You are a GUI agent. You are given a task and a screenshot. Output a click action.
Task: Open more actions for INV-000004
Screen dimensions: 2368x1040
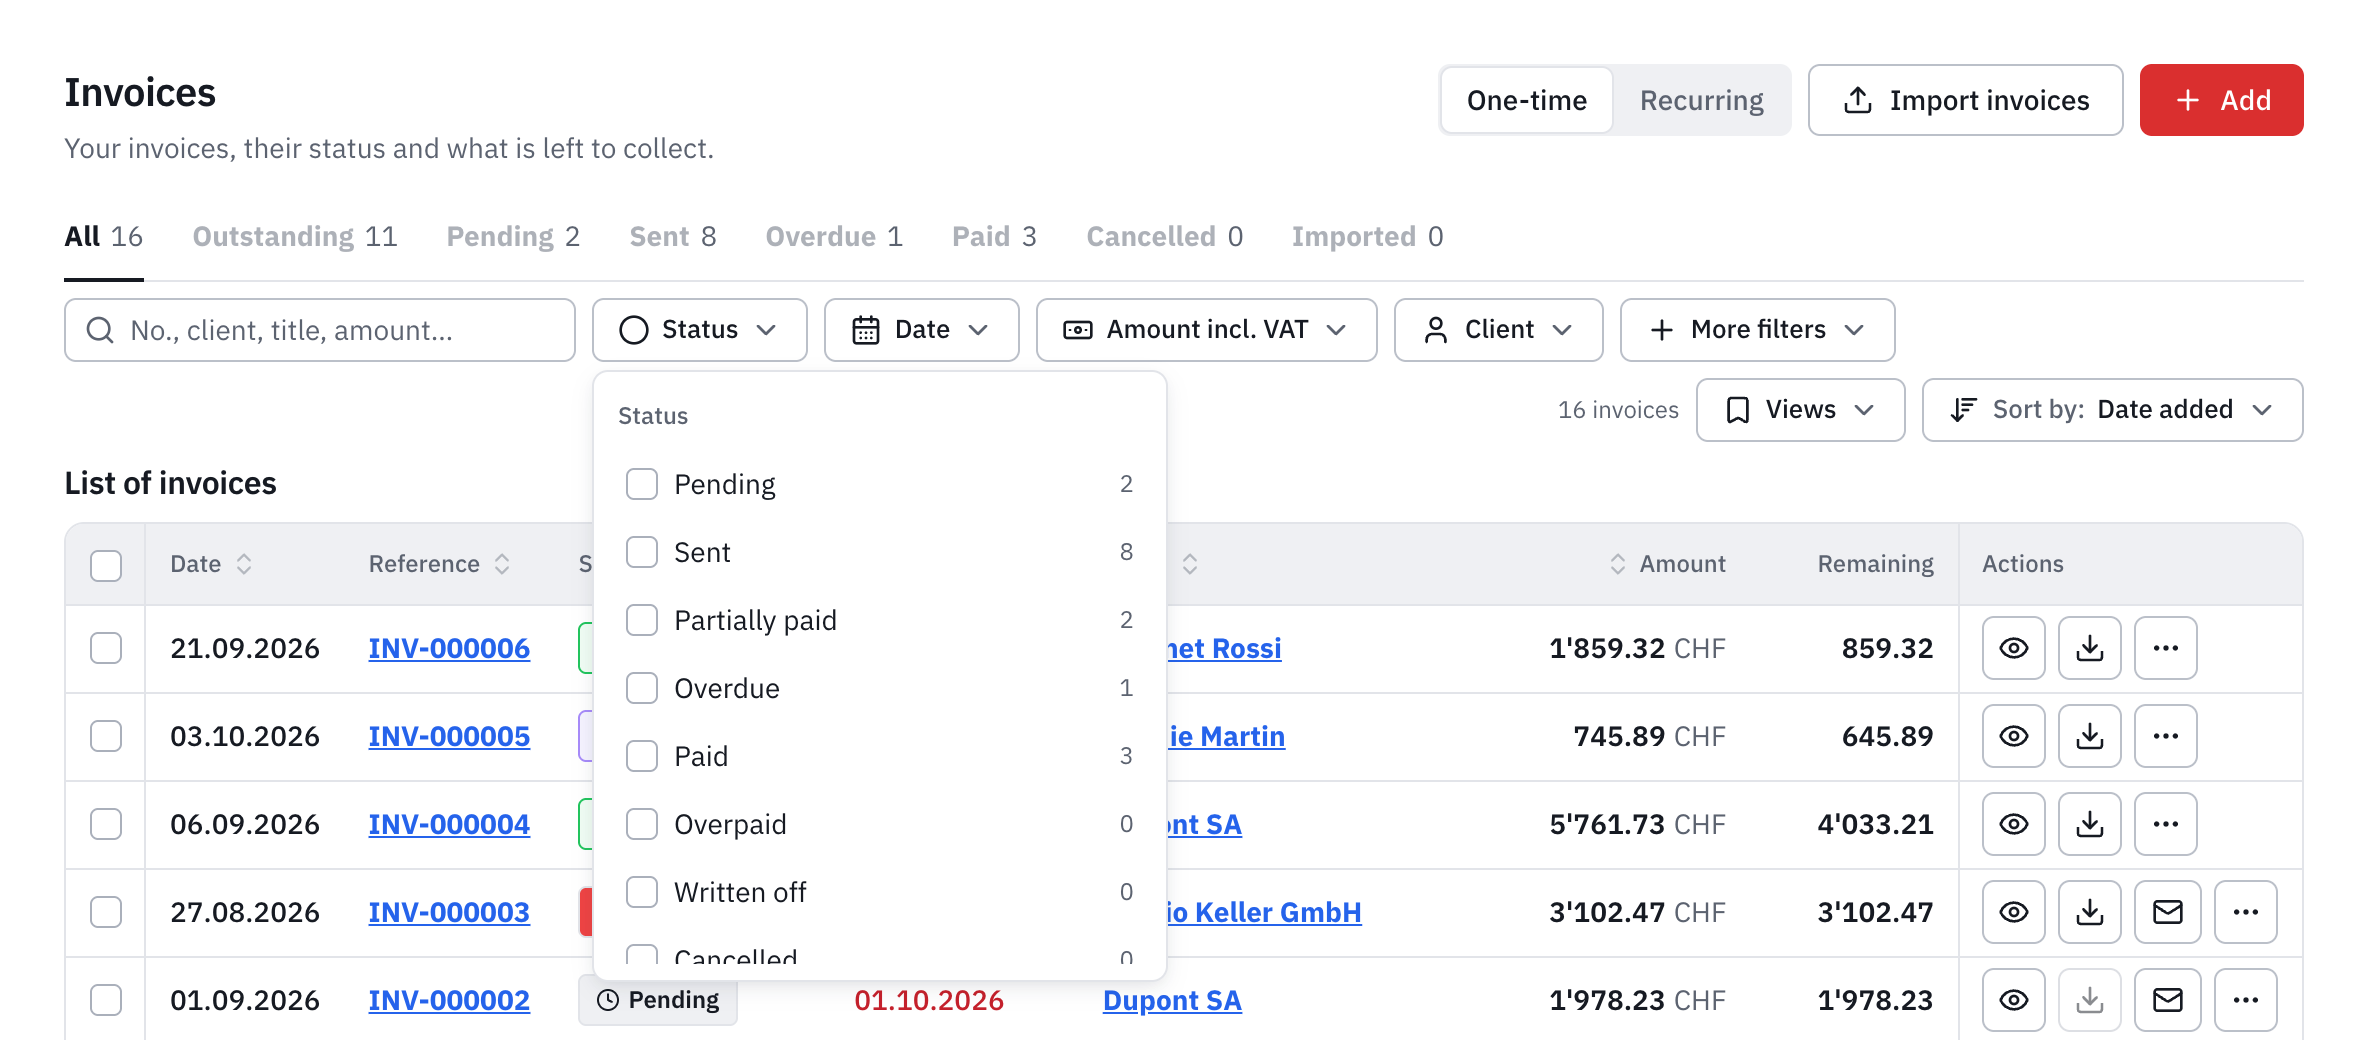tap(2165, 824)
